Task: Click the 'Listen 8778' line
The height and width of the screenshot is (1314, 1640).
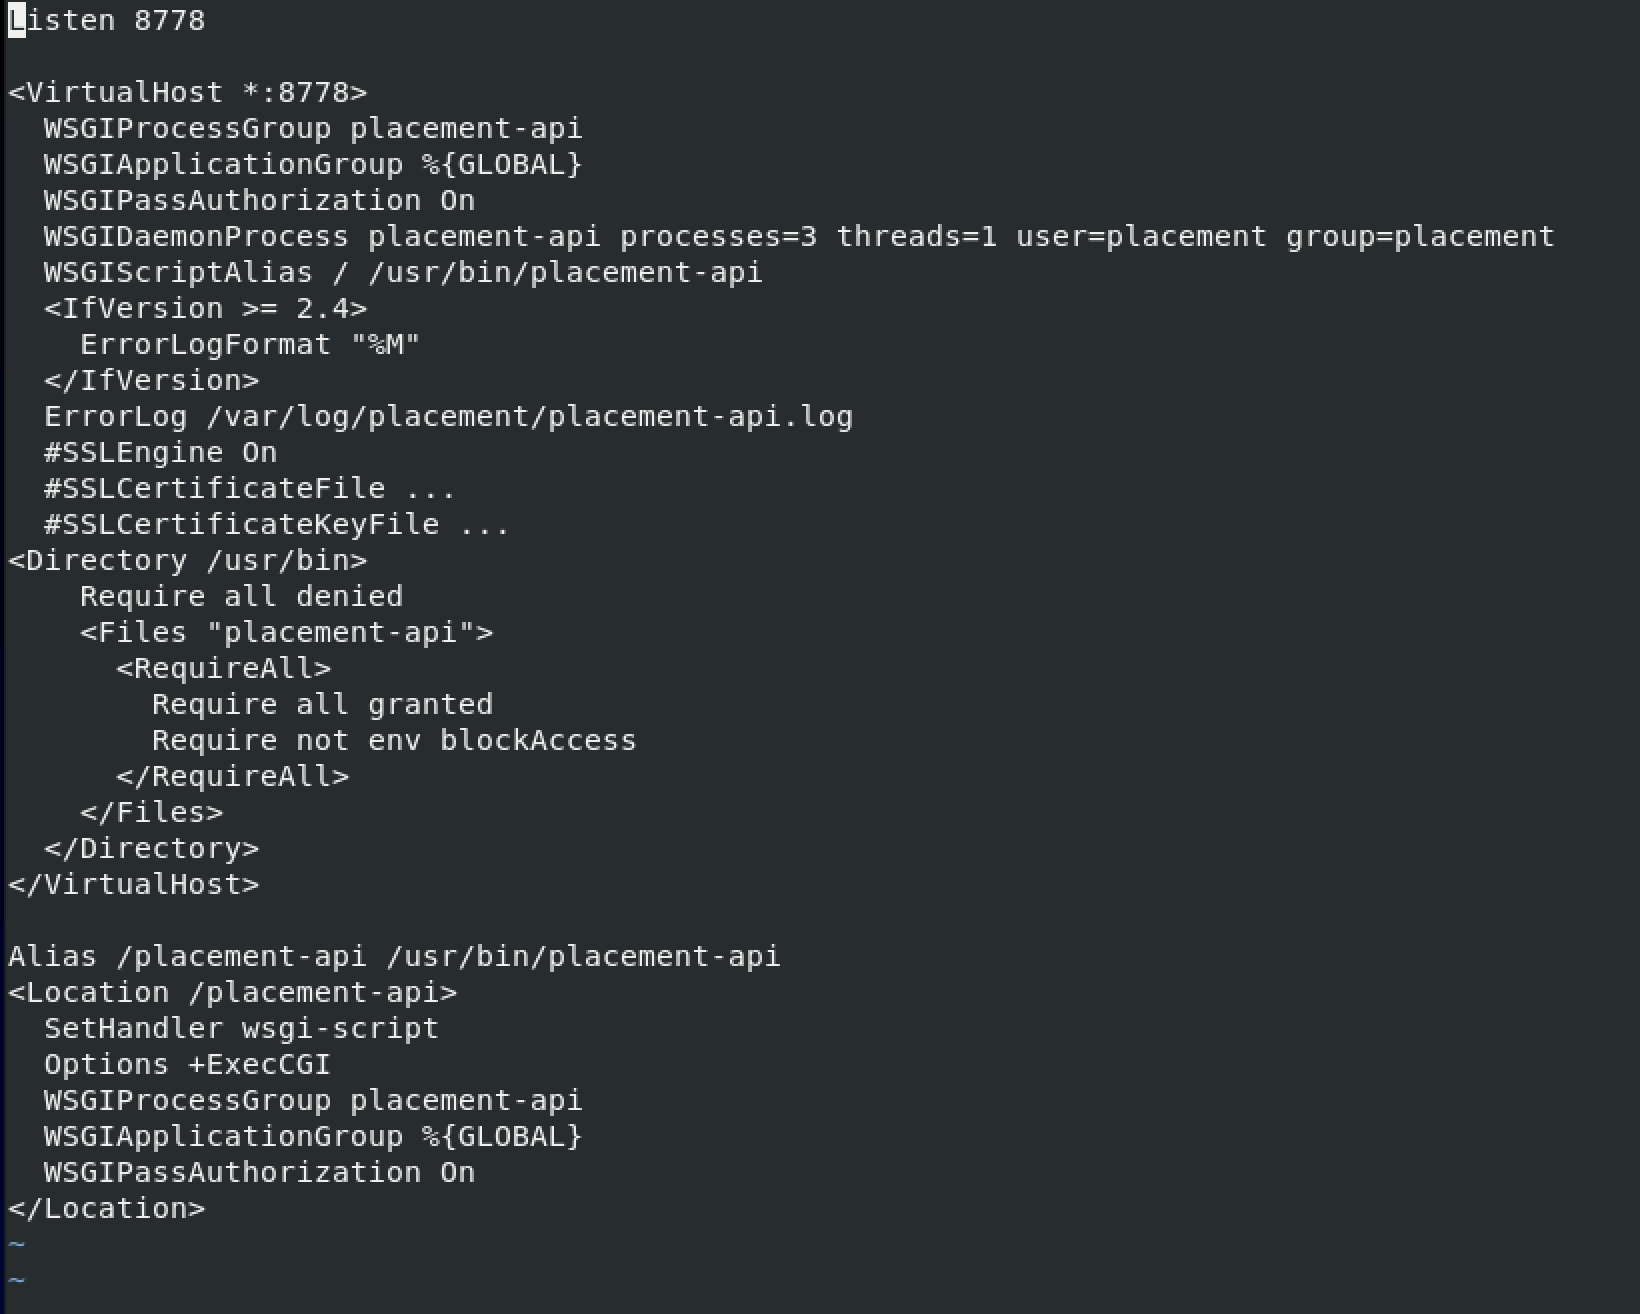Action: pyautogui.click(x=106, y=20)
